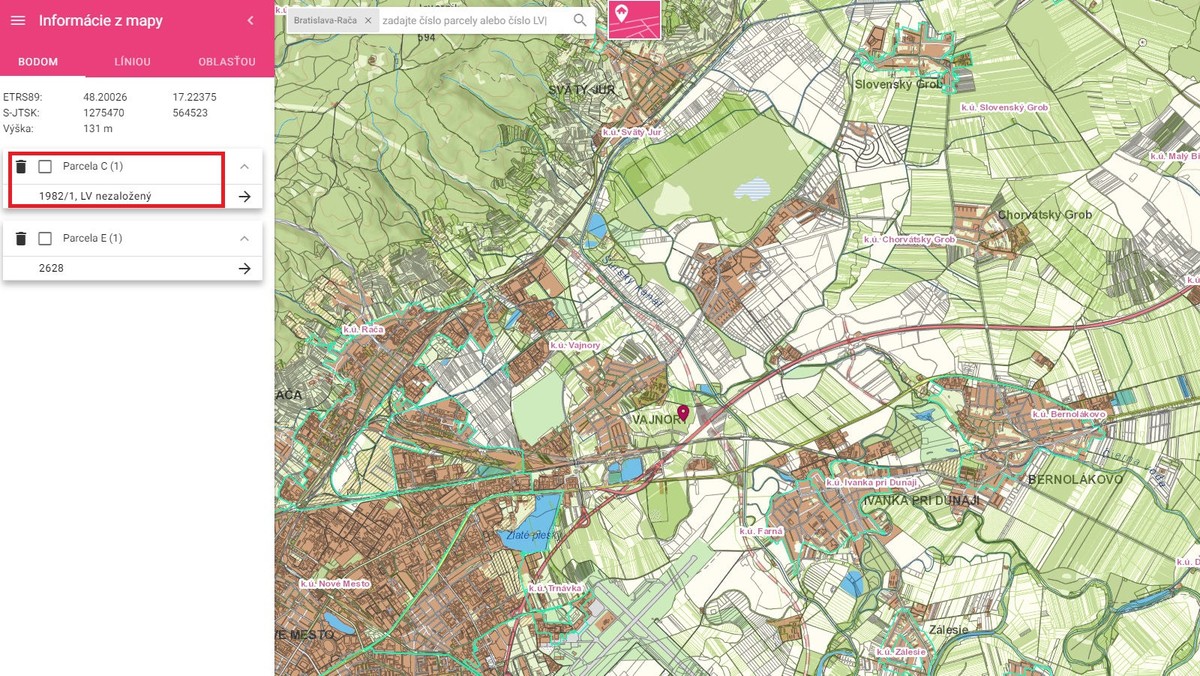Collapse the Informácie z mapy side panel
Viewport: 1200px width, 676px height.
pos(250,21)
